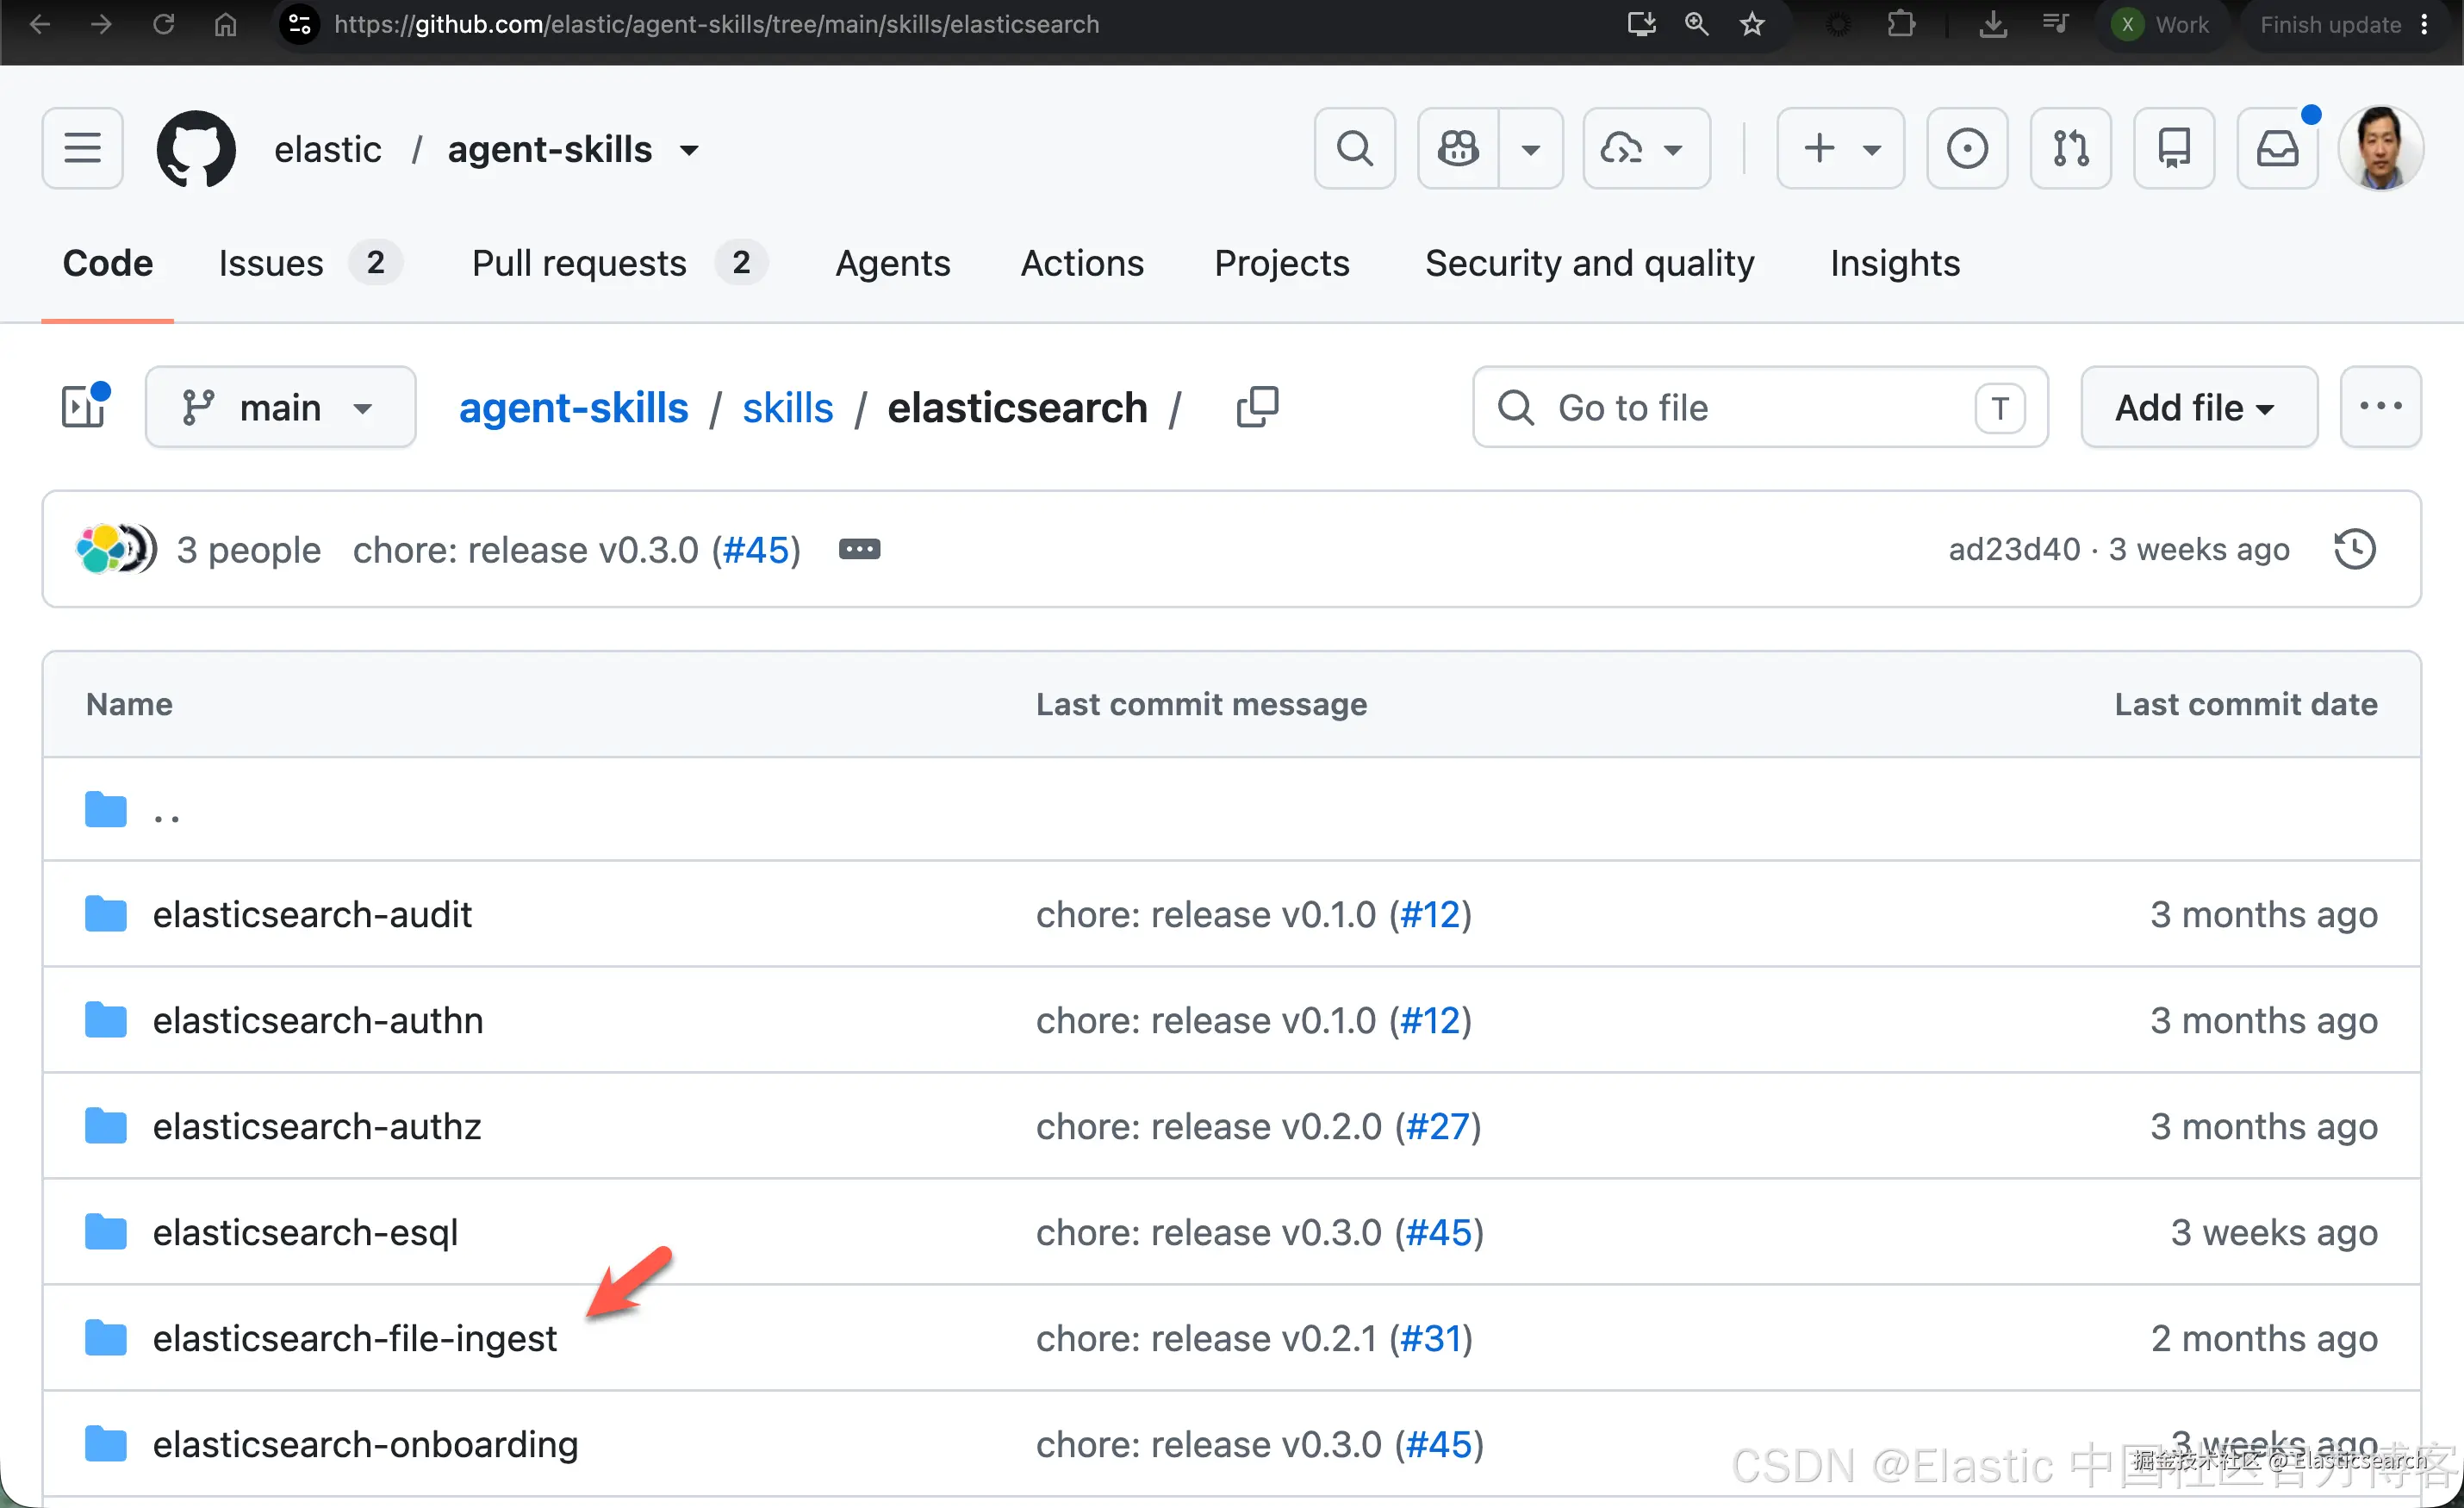Viewport: 2464px width, 1508px height.
Task: Open the Projects tab
Action: tap(1282, 262)
